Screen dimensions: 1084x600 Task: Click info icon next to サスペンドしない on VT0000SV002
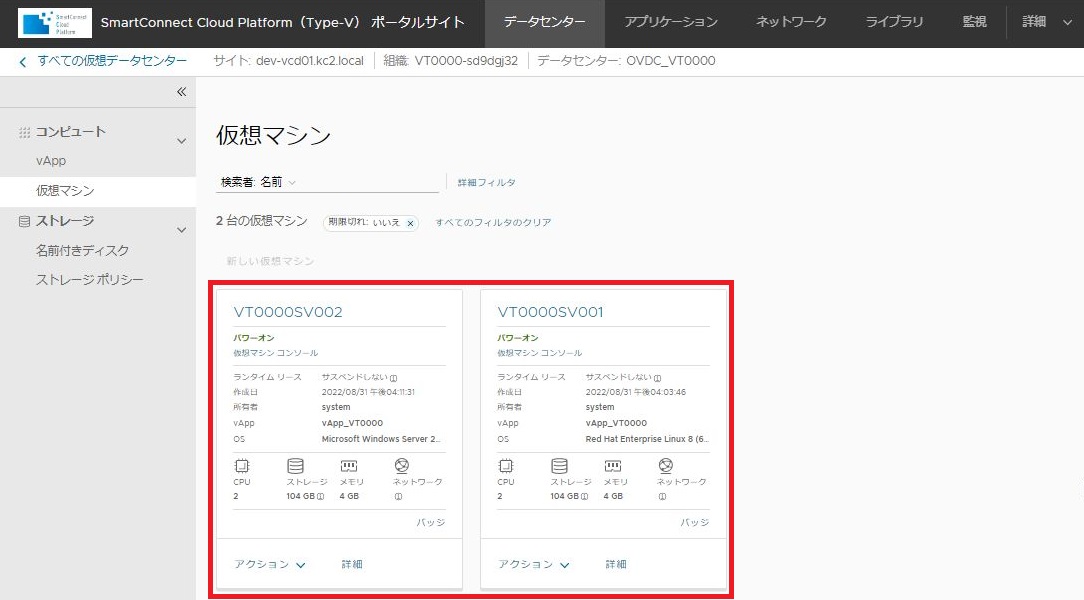point(393,378)
